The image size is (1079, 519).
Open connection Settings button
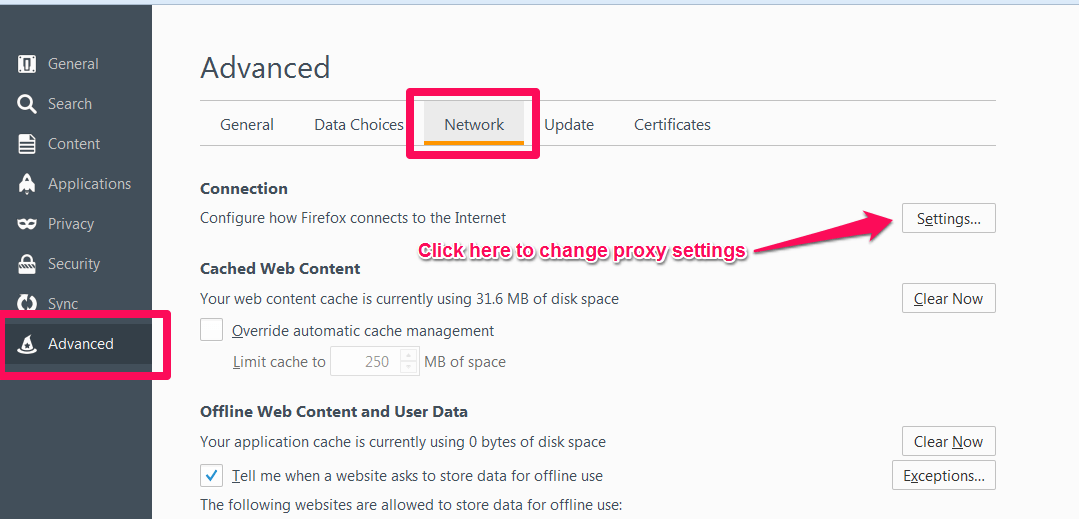pyautogui.click(x=948, y=219)
